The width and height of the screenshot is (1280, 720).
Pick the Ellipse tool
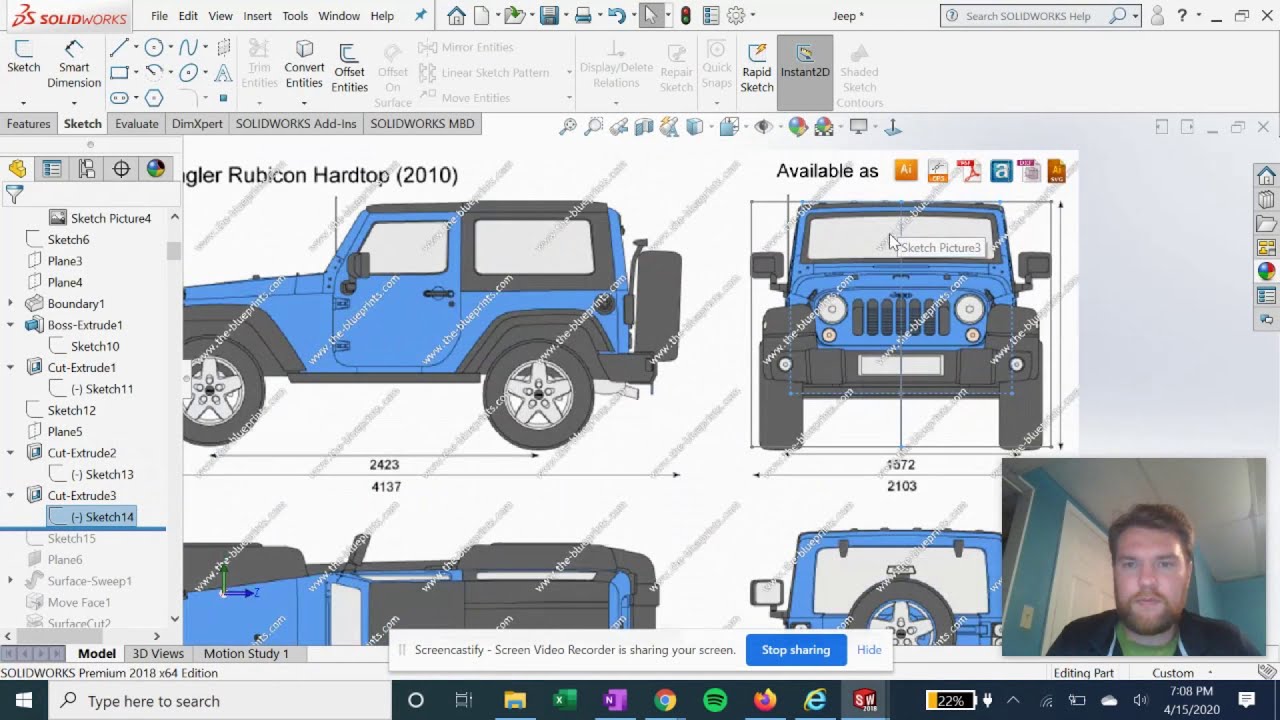click(187, 73)
